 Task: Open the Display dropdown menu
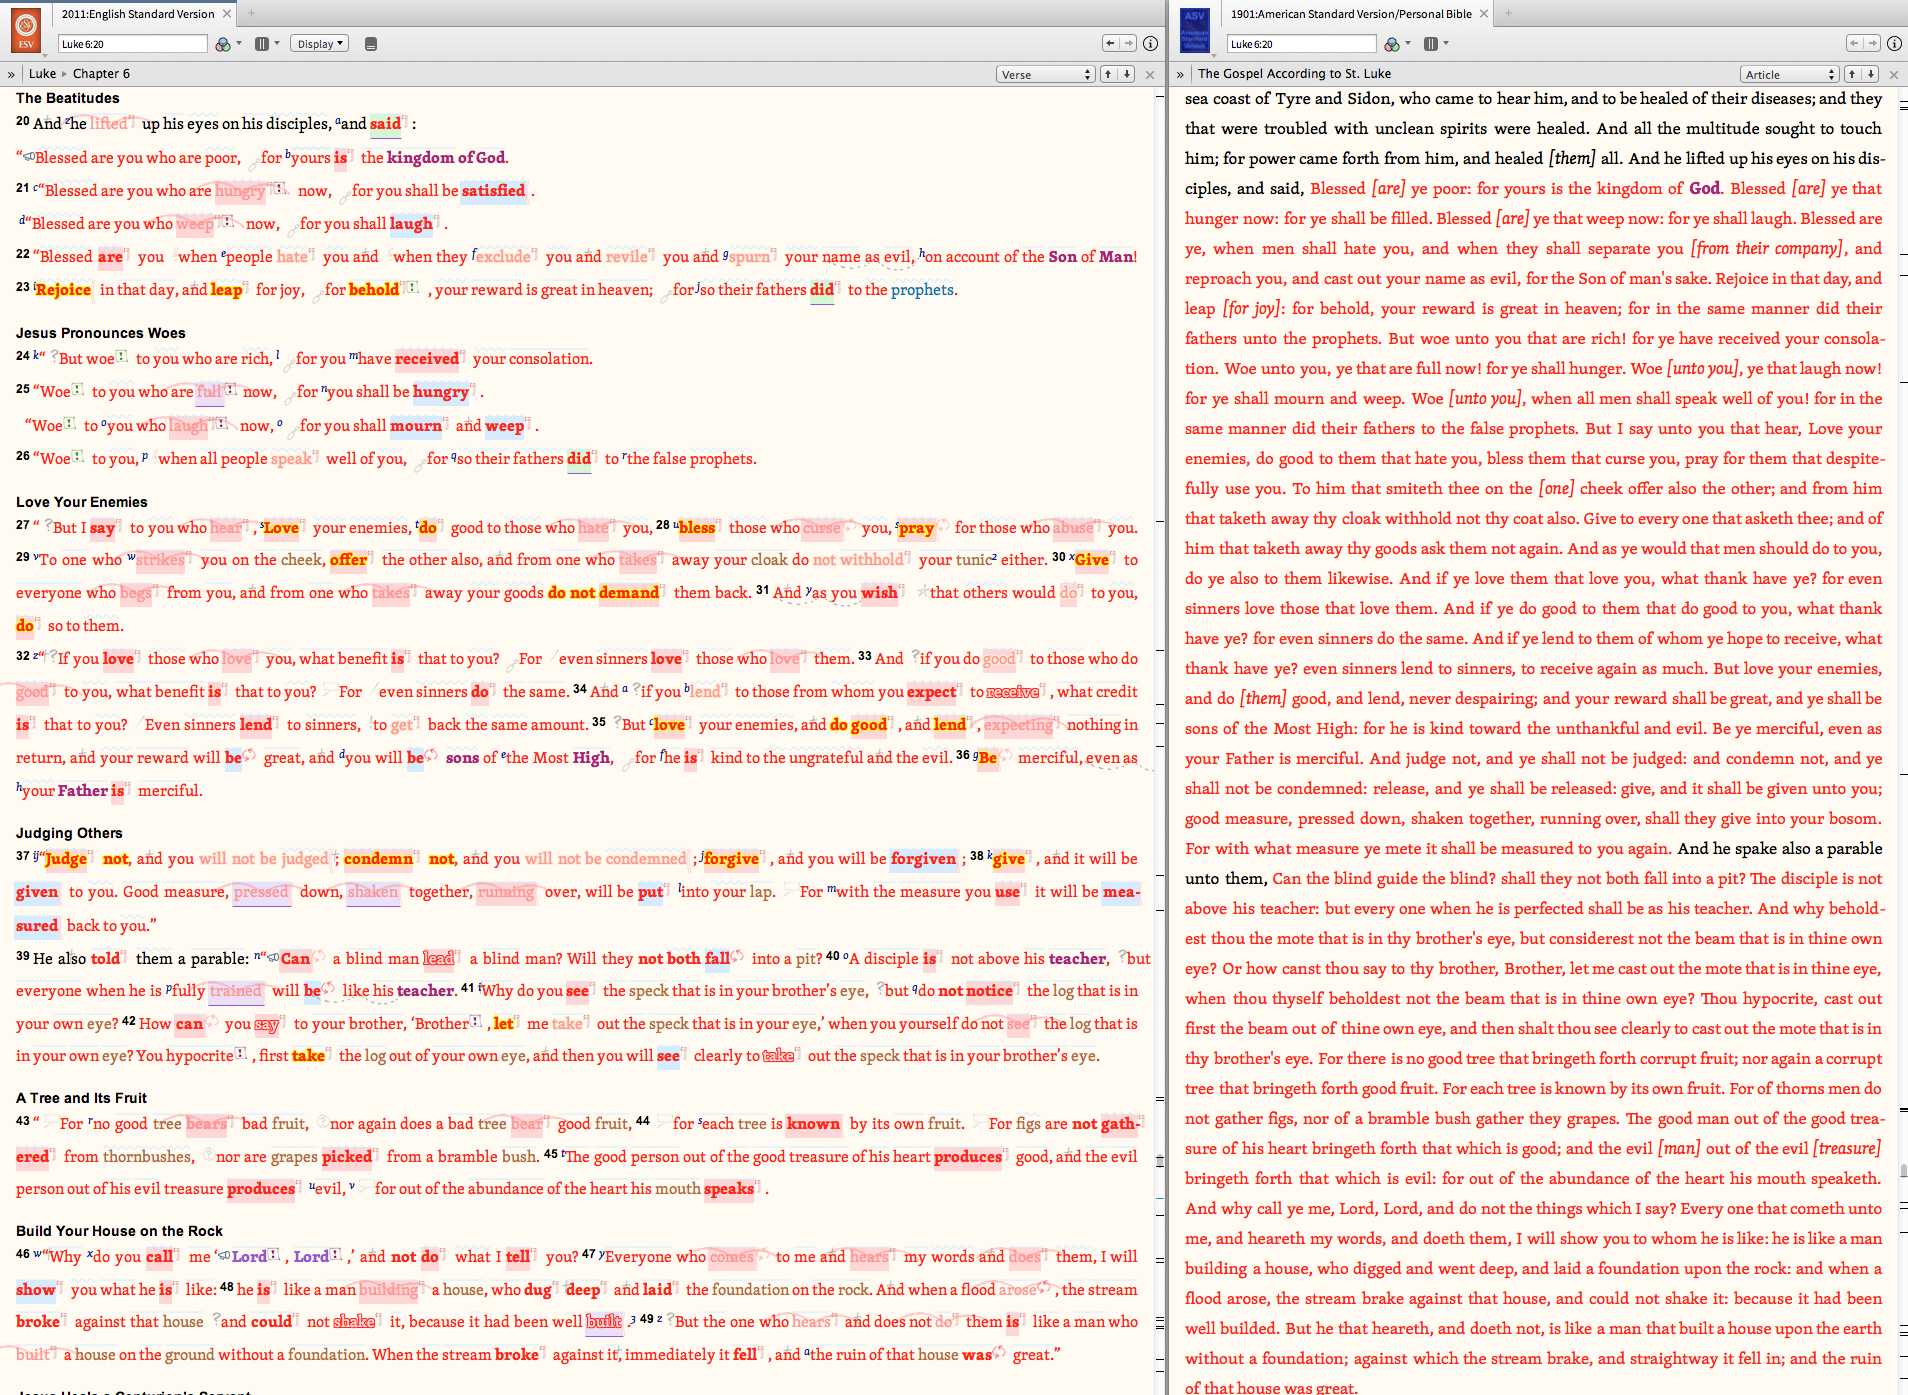pos(319,44)
